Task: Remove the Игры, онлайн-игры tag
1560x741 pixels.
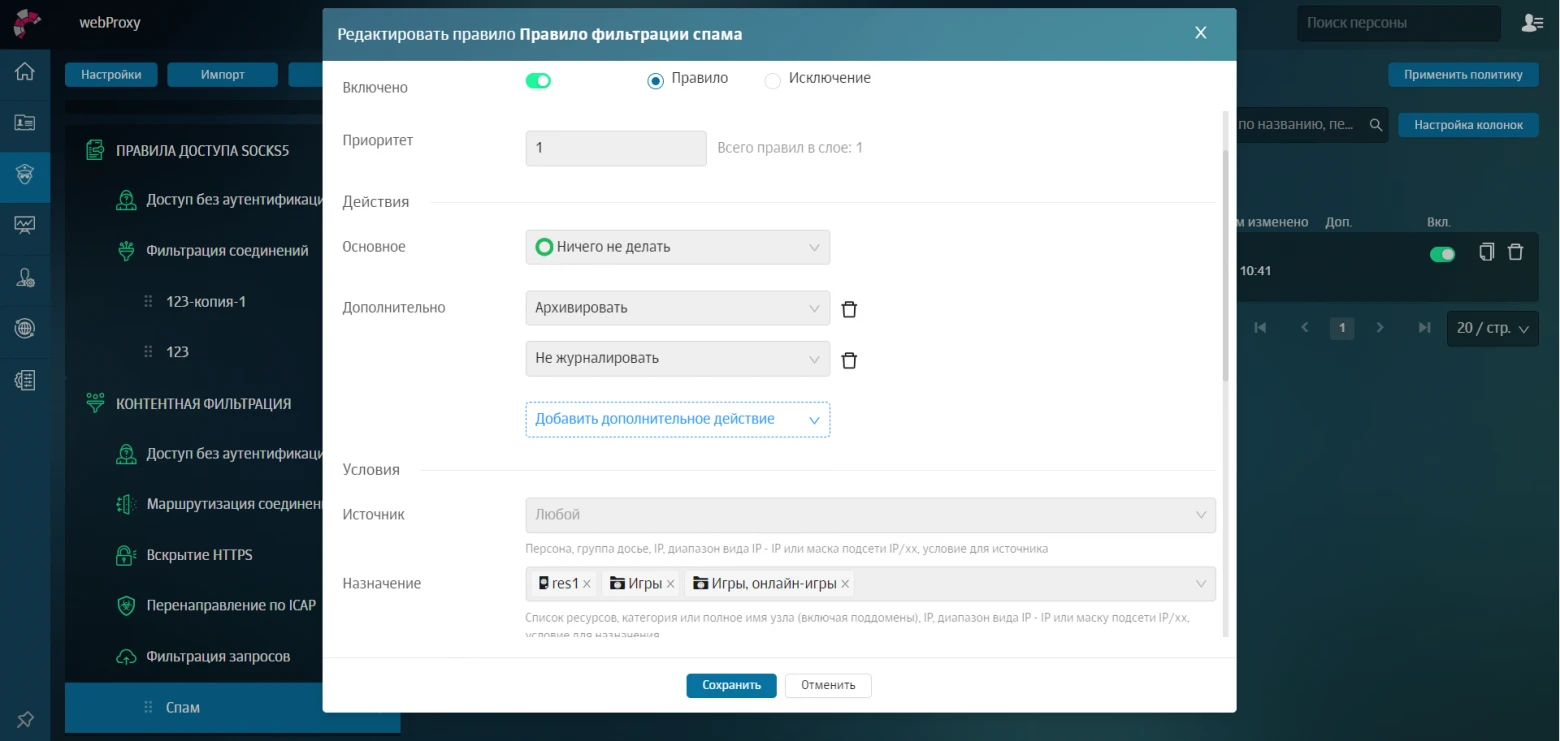Action: tap(845, 584)
